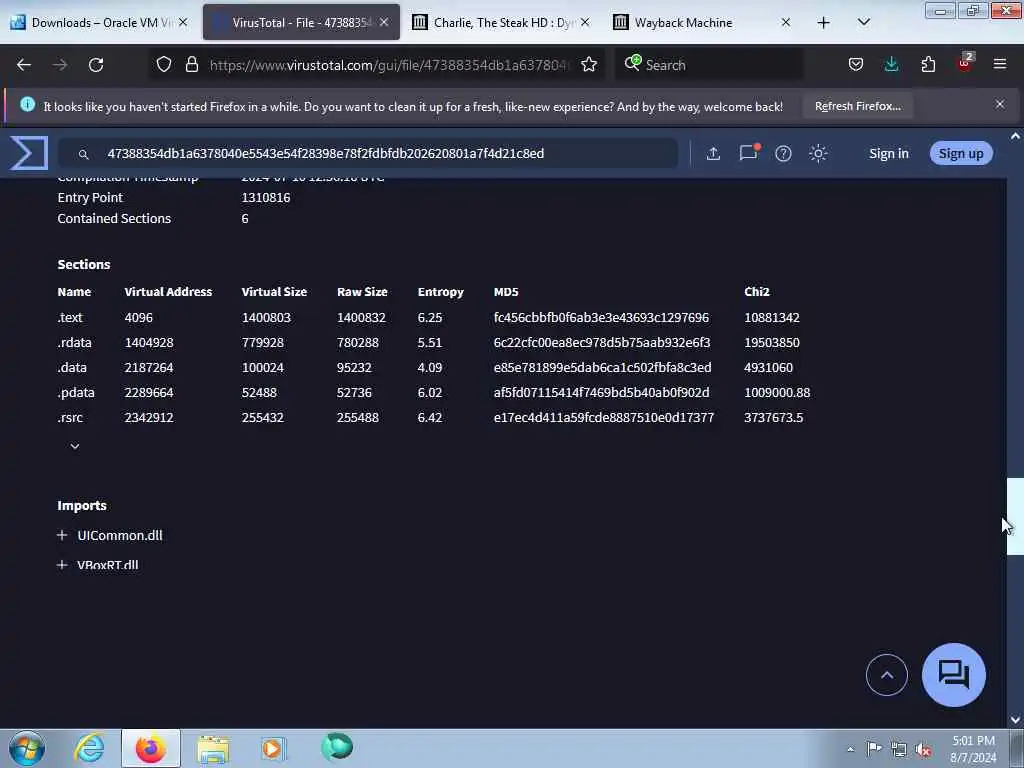Click the info icon in the notification bar
Image resolution: width=1024 pixels, height=768 pixels.
click(x=27, y=104)
